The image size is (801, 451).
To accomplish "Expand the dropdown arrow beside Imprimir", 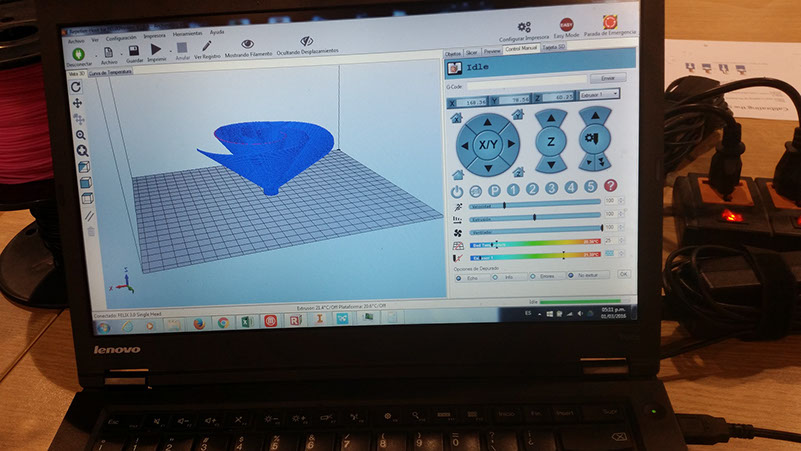I will 171,52.
